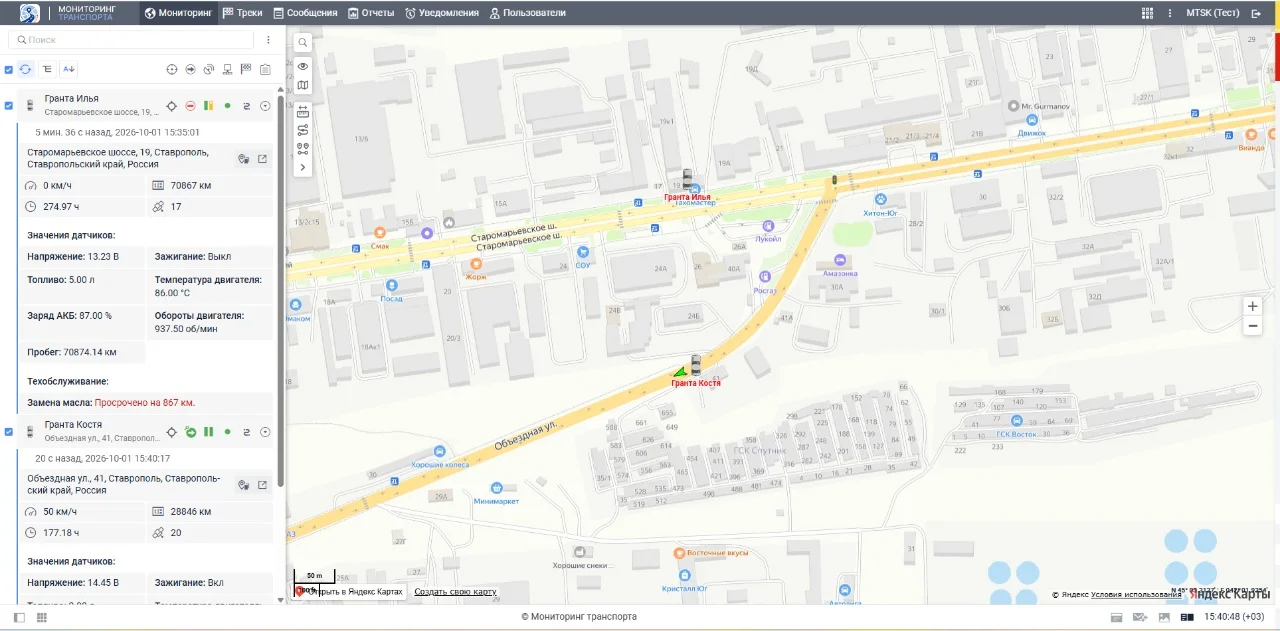Viewport: 1280px width, 631px height.
Task: Click the Создать свою карту link
Action: click(455, 592)
